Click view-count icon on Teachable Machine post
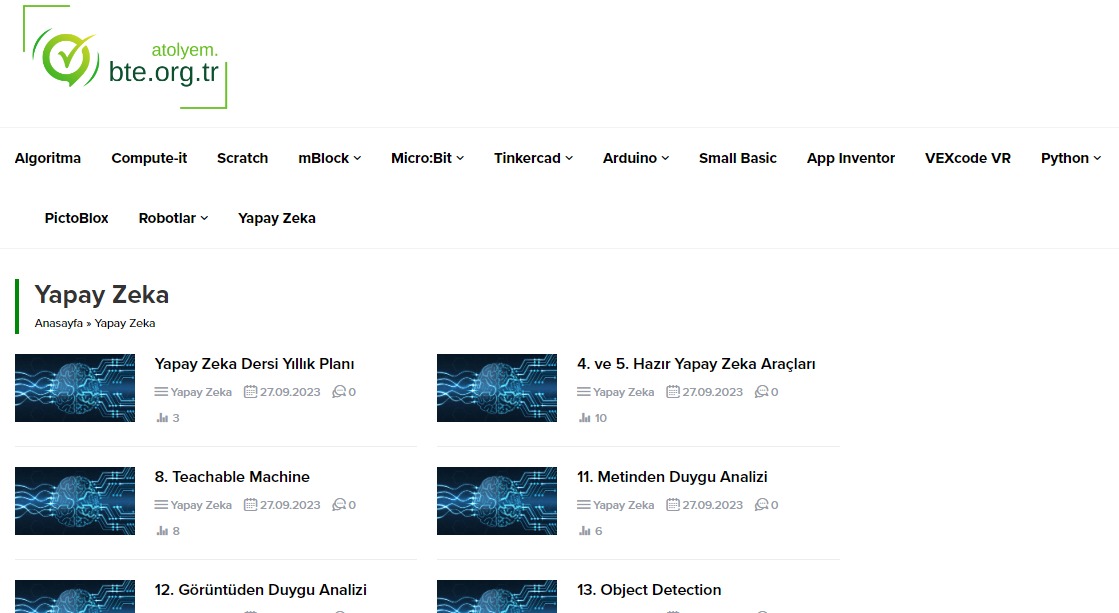1119x613 pixels. click(x=162, y=530)
